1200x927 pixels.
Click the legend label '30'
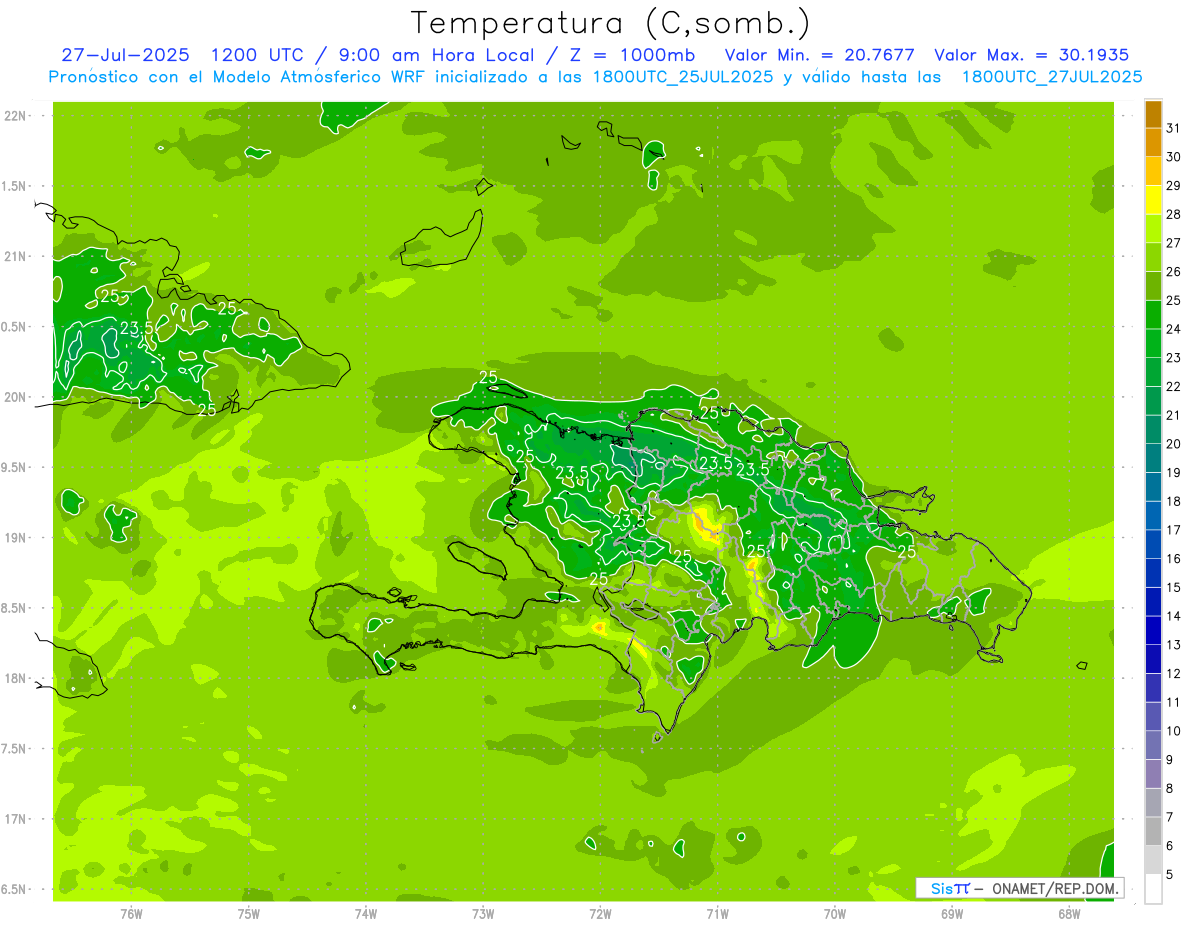pyautogui.click(x=1174, y=157)
